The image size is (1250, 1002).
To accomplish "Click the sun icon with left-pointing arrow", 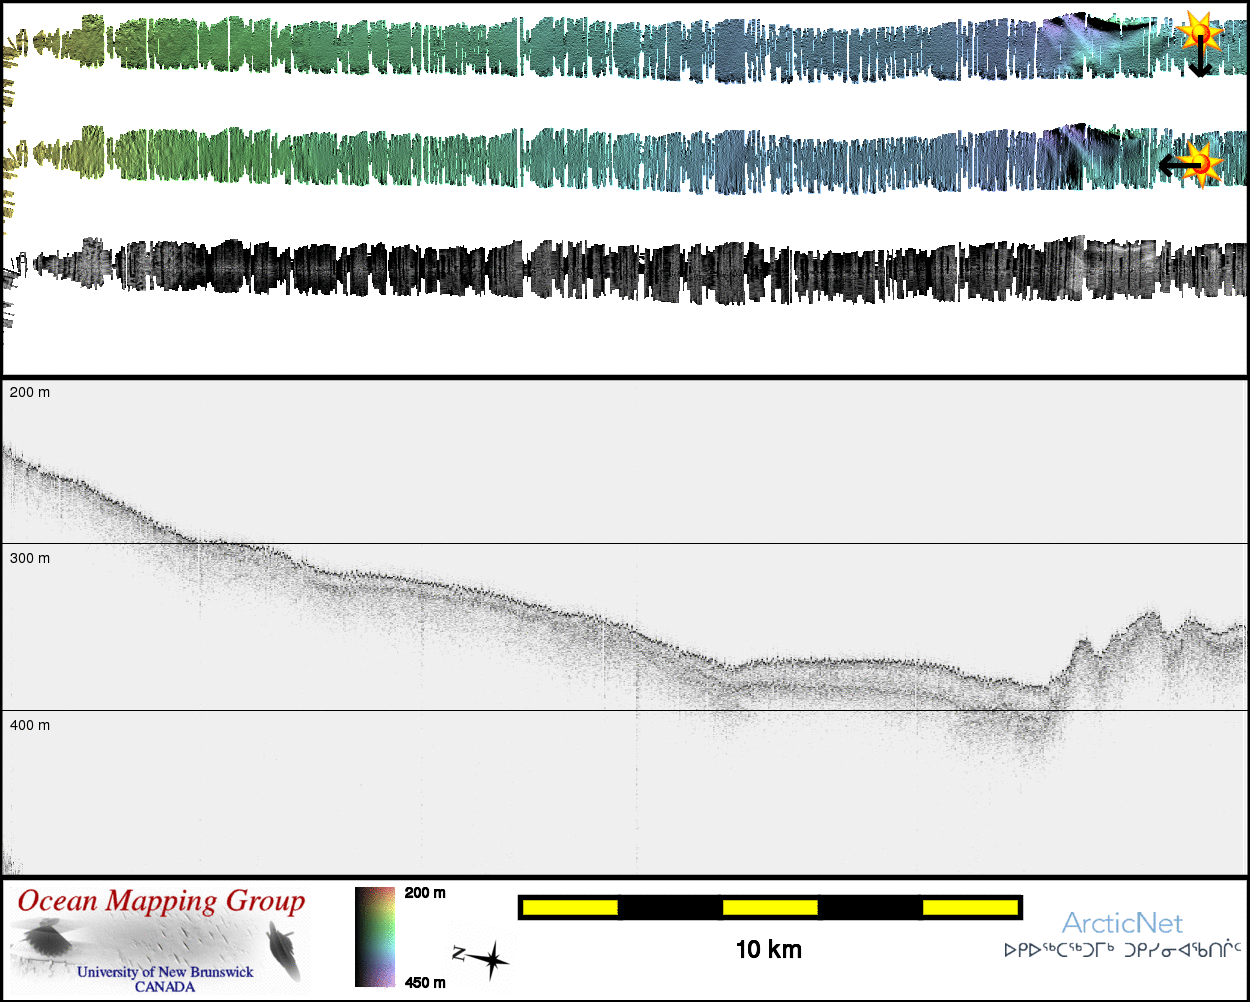I will click(x=1203, y=163).
